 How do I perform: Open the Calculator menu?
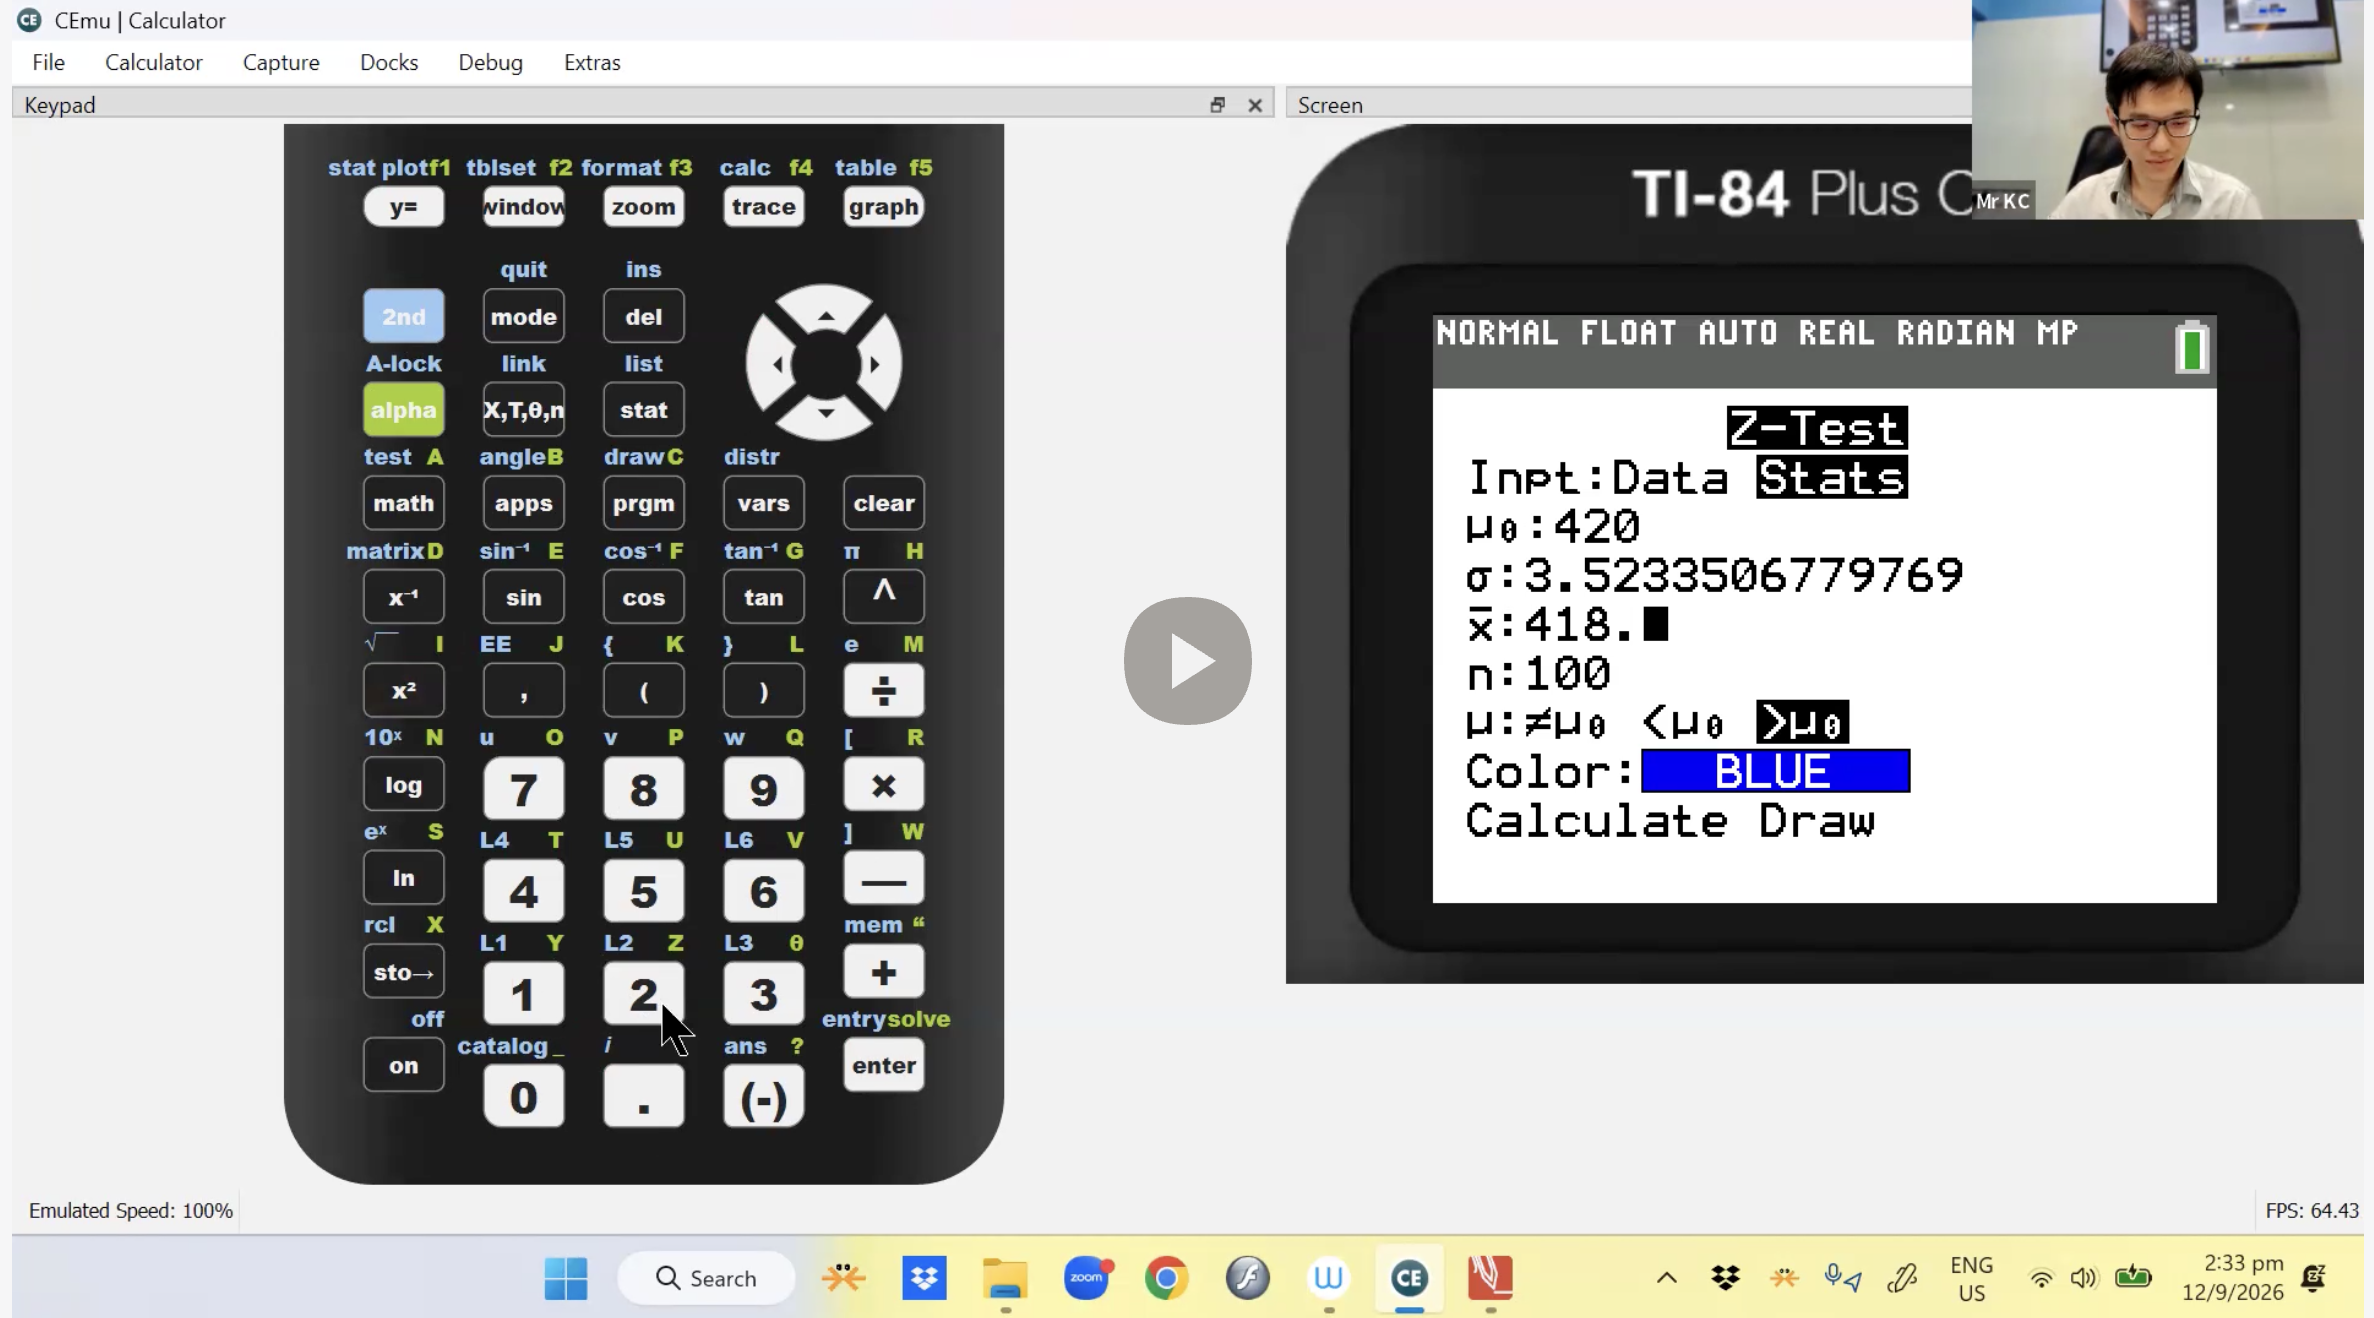tap(153, 62)
